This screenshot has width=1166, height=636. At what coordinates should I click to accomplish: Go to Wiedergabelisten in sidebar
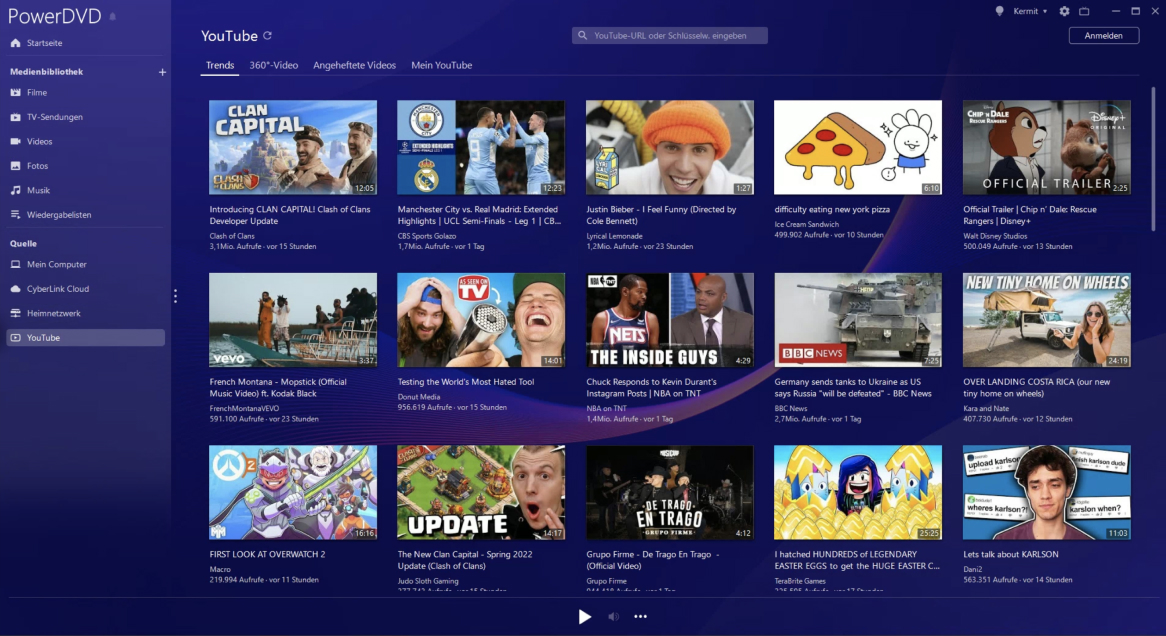coord(59,215)
